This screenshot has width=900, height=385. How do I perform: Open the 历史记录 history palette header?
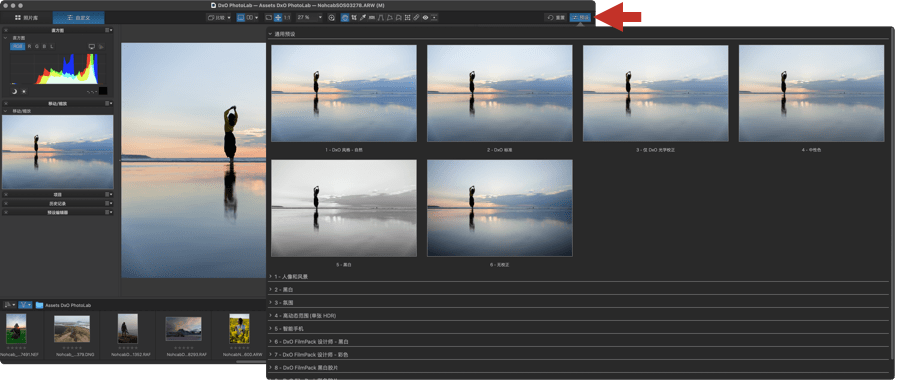[x=57, y=203]
